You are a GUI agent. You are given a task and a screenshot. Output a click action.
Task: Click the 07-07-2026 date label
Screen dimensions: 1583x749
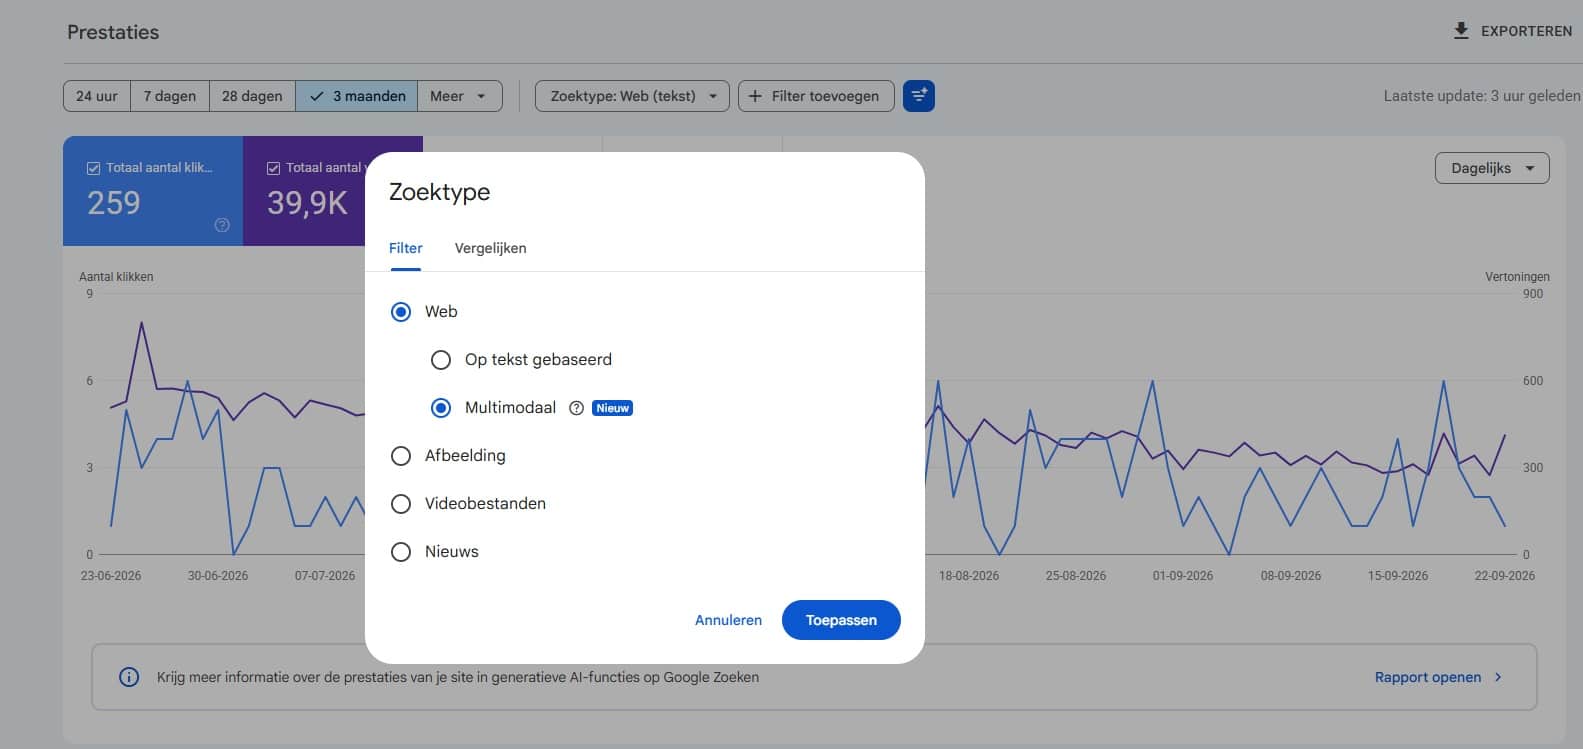coord(325,576)
